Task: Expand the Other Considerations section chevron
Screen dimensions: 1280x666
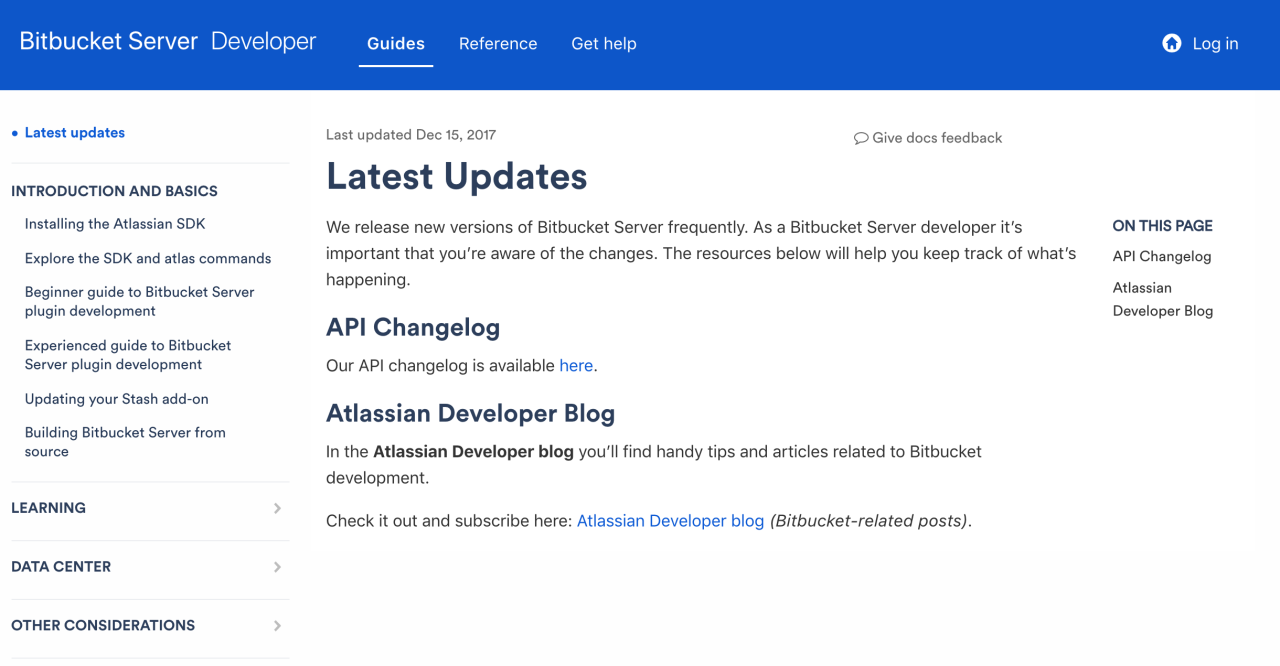Action: (x=277, y=626)
